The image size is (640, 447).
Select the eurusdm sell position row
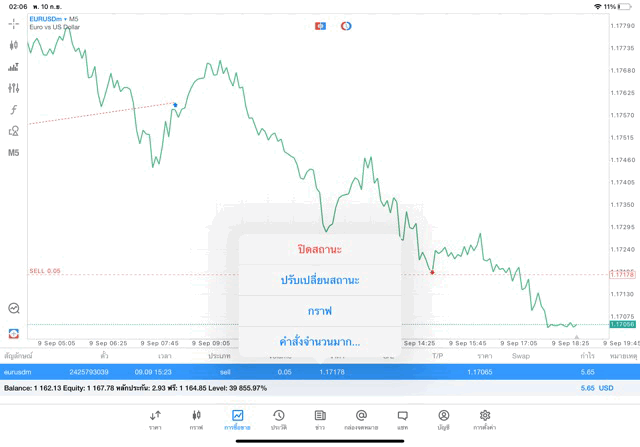(100, 372)
